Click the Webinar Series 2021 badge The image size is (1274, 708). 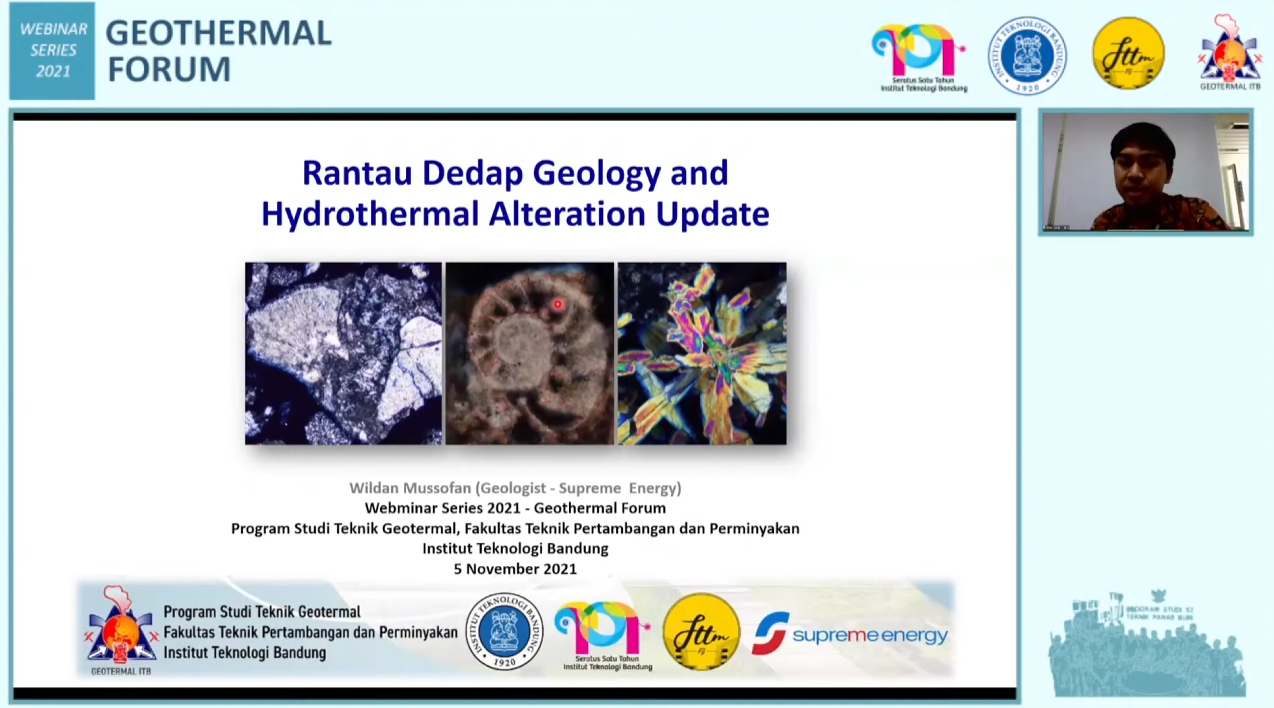[x=52, y=50]
